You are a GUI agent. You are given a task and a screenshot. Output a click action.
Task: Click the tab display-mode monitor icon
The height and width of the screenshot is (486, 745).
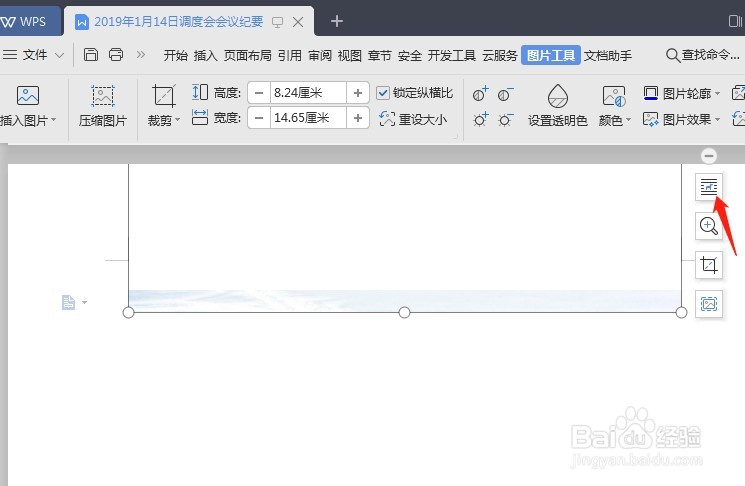pos(277,22)
